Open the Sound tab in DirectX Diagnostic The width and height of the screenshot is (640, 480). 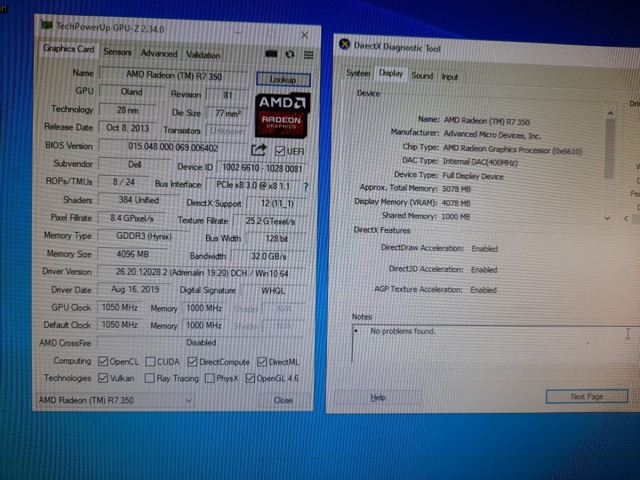click(421, 75)
